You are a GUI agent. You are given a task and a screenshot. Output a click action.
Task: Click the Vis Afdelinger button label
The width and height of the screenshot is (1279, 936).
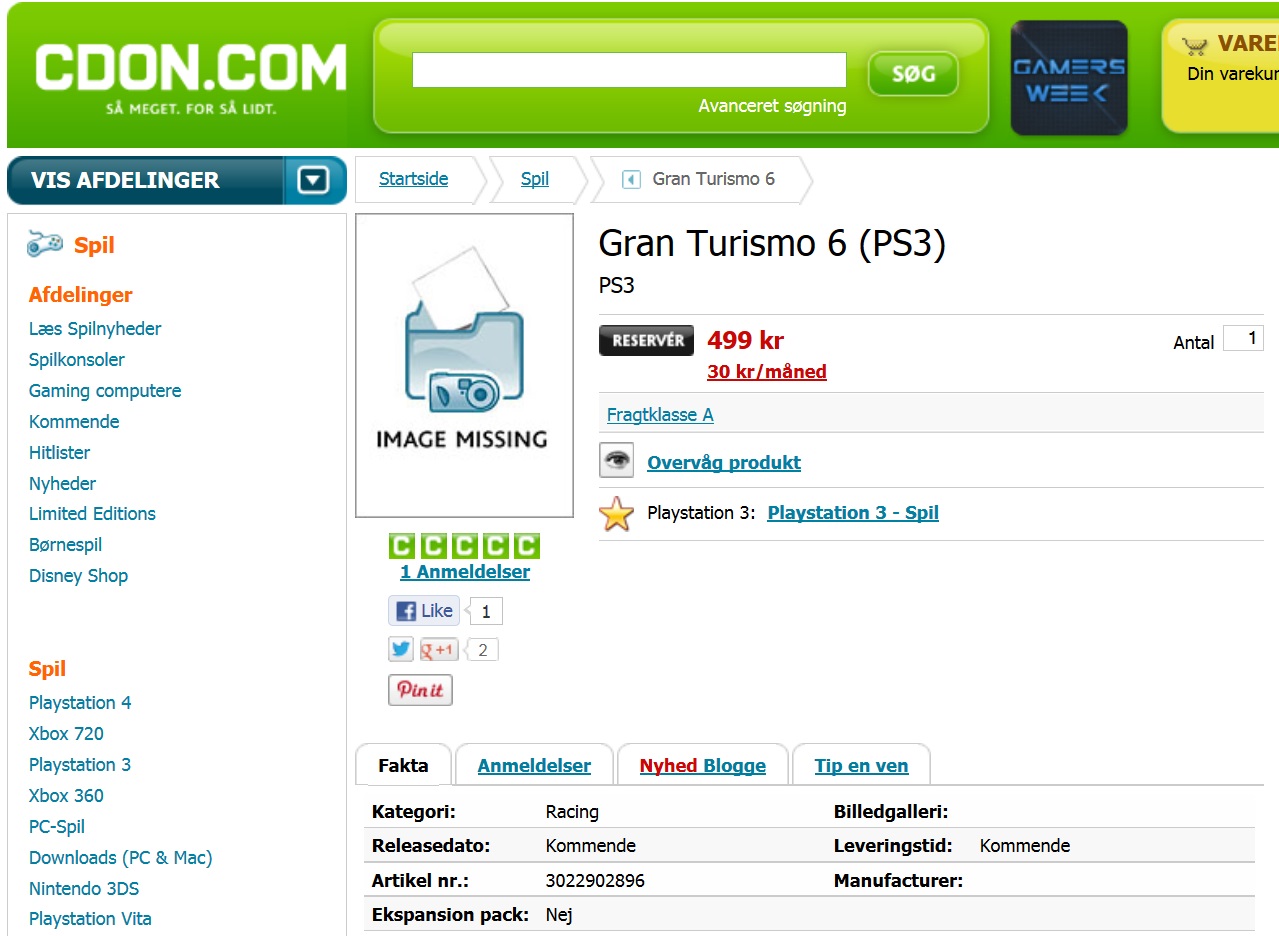pyautogui.click(x=125, y=180)
